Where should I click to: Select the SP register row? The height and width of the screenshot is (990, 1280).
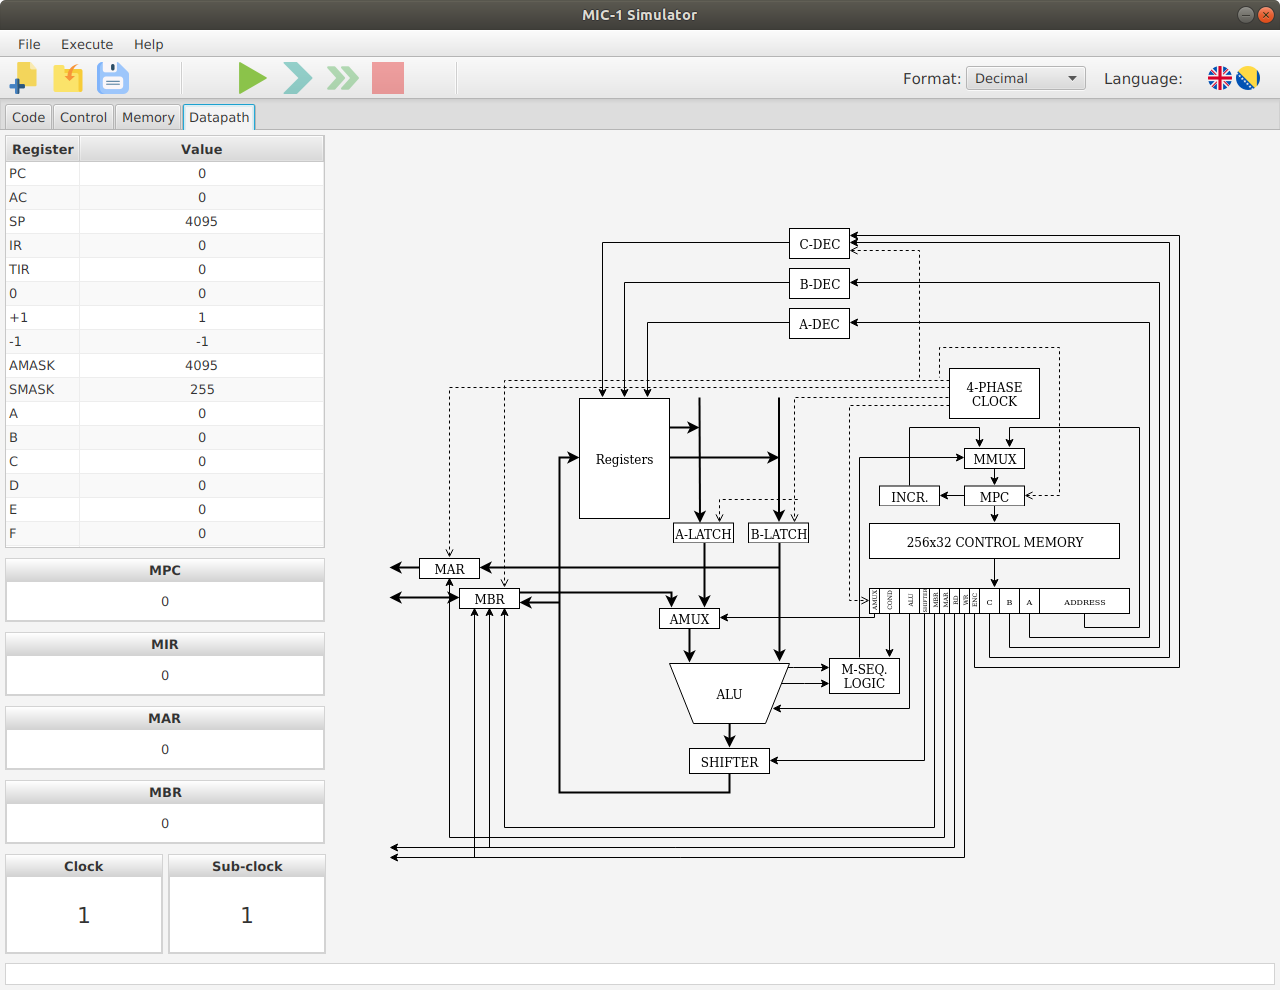pos(165,221)
